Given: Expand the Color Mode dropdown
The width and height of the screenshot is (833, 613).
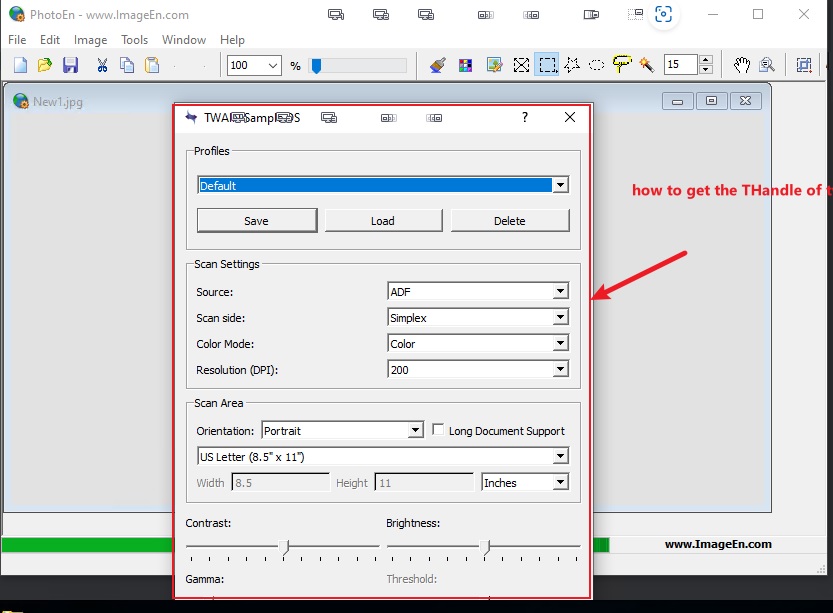Looking at the screenshot, I should [x=560, y=343].
